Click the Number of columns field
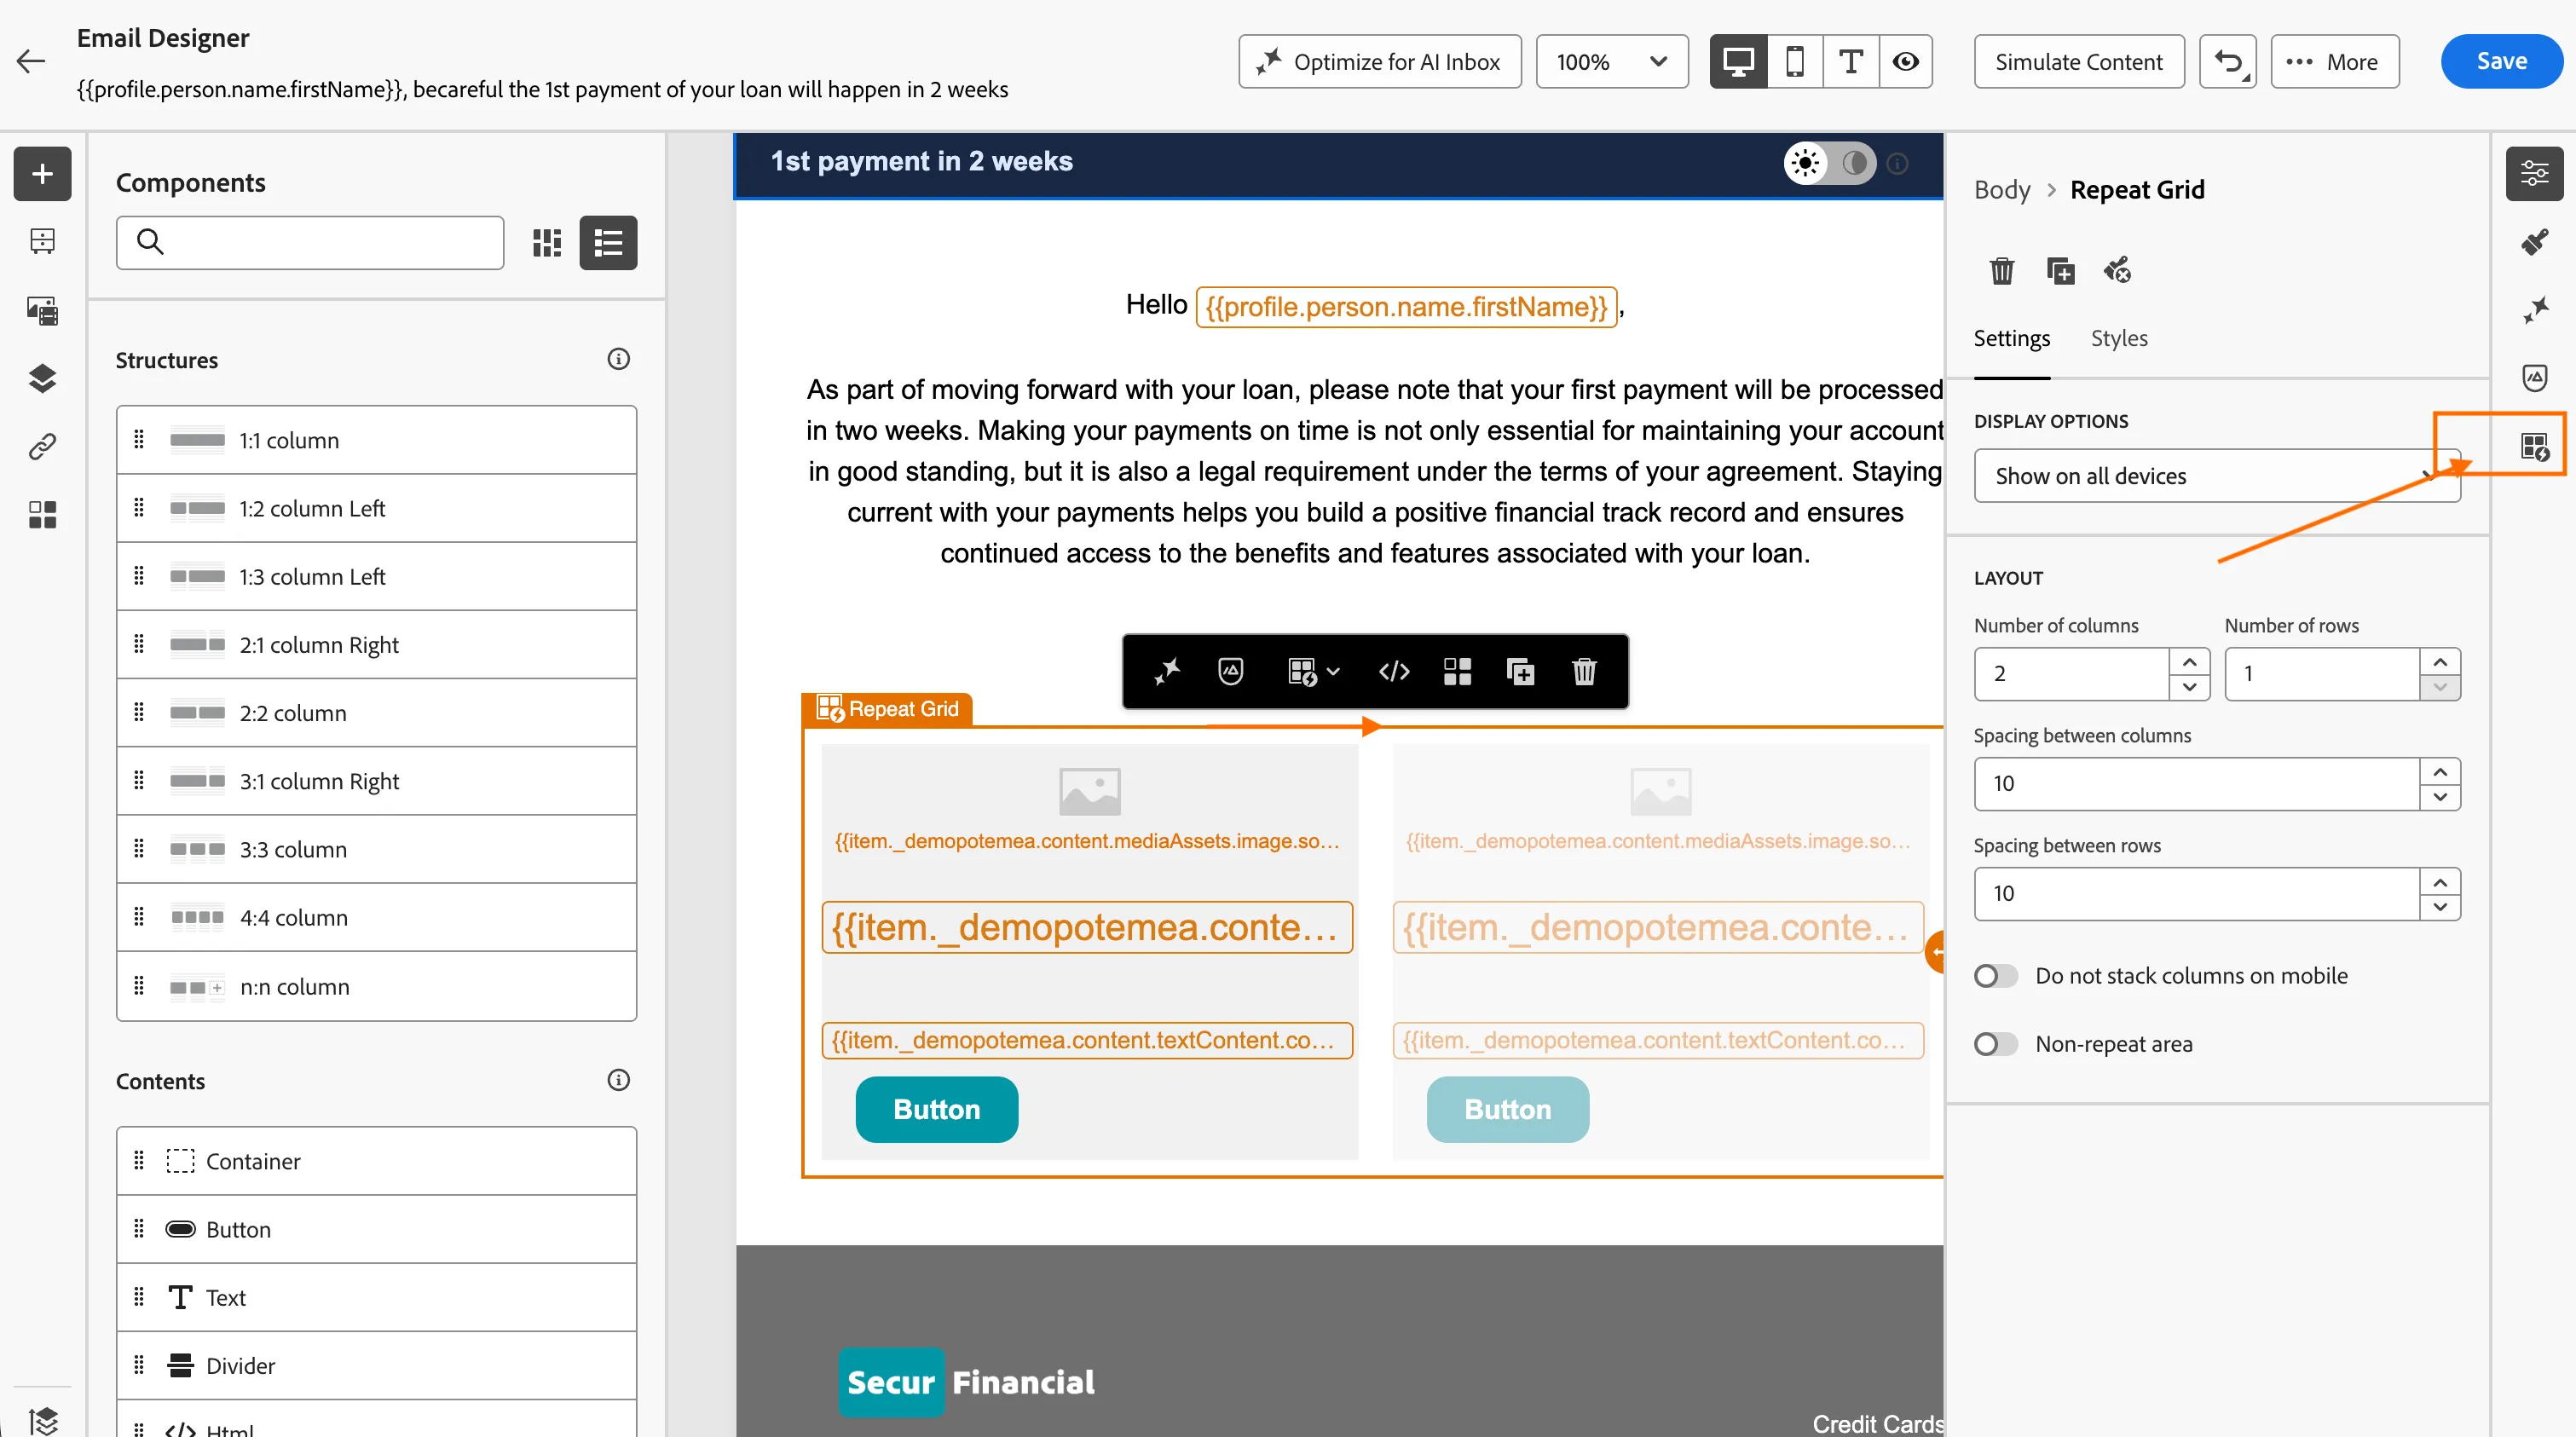 (2071, 674)
